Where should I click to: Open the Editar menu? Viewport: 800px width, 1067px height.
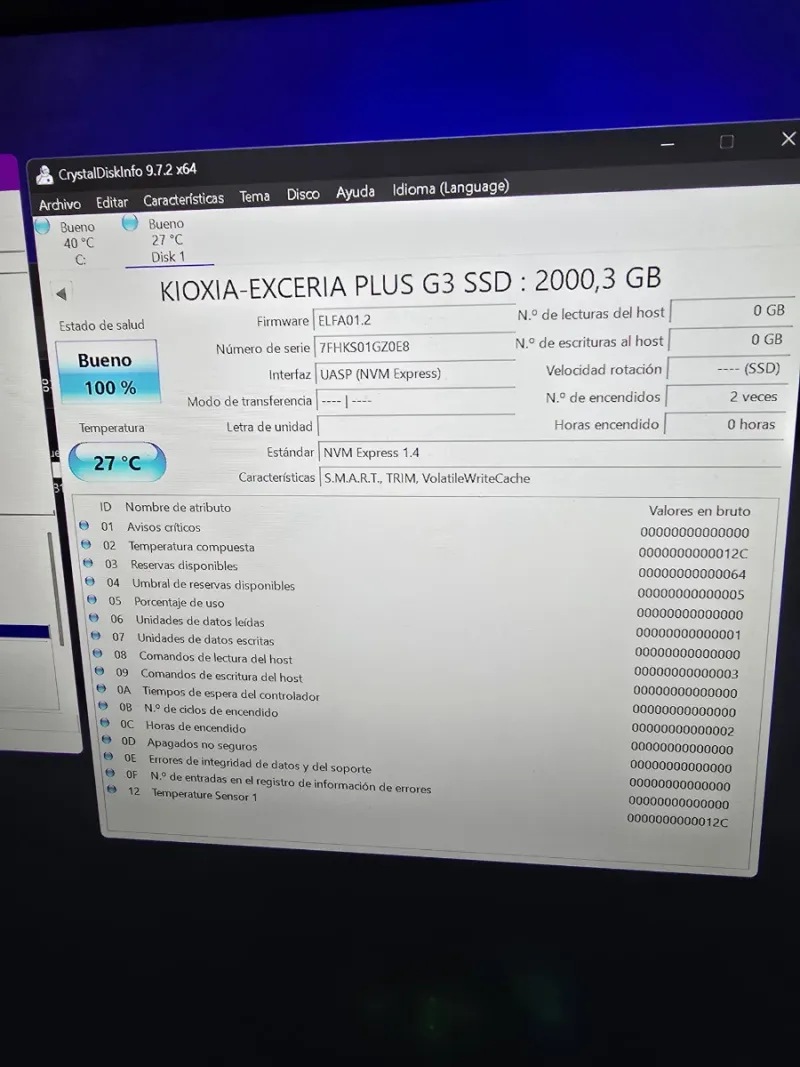click(x=112, y=202)
